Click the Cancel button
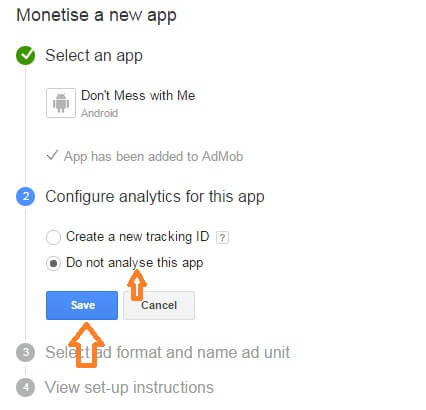 pos(159,305)
